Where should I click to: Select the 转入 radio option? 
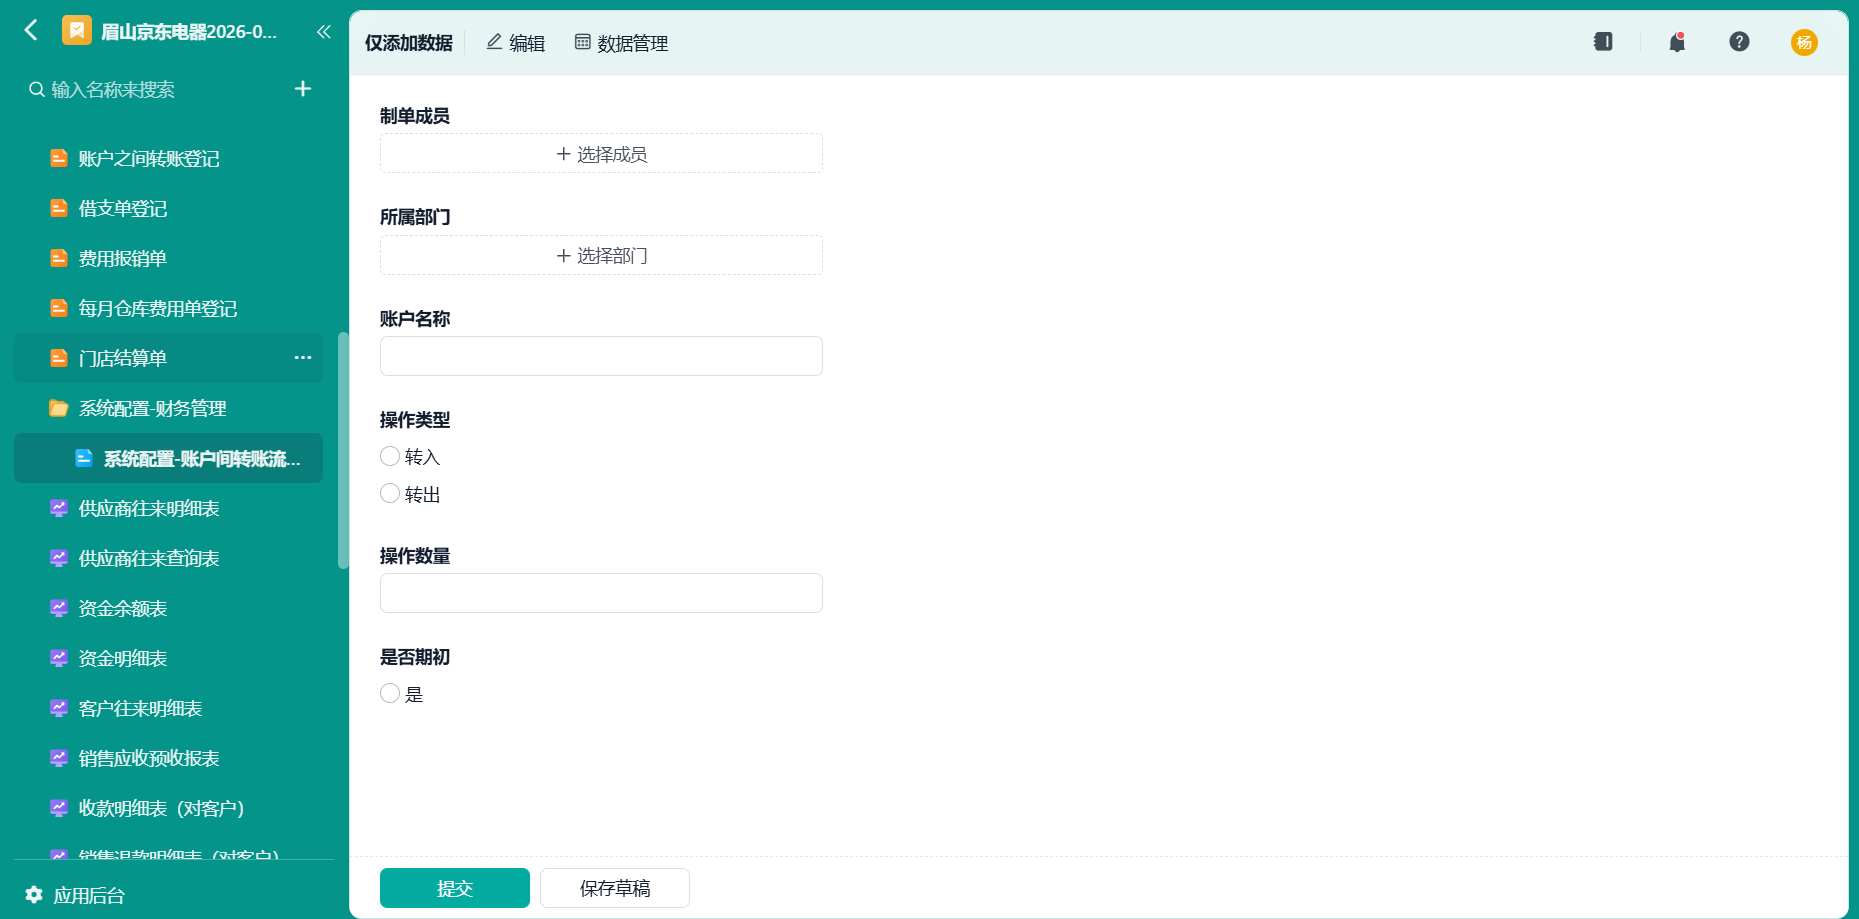(x=390, y=456)
